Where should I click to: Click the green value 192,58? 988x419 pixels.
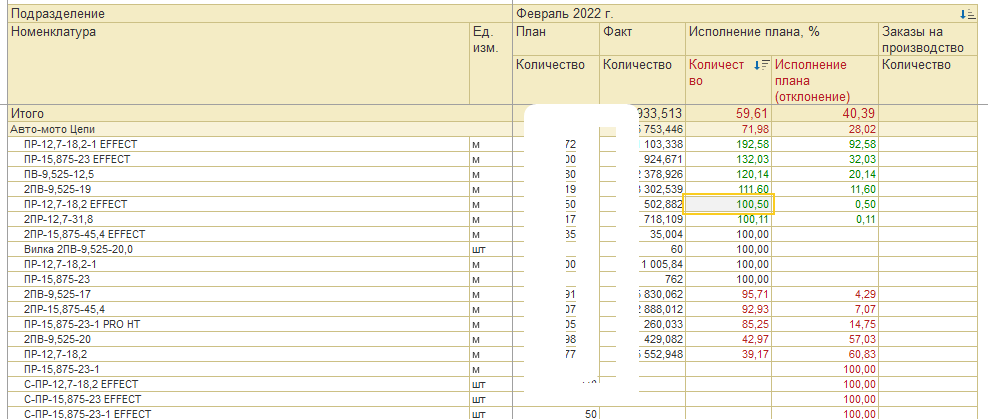click(x=752, y=144)
